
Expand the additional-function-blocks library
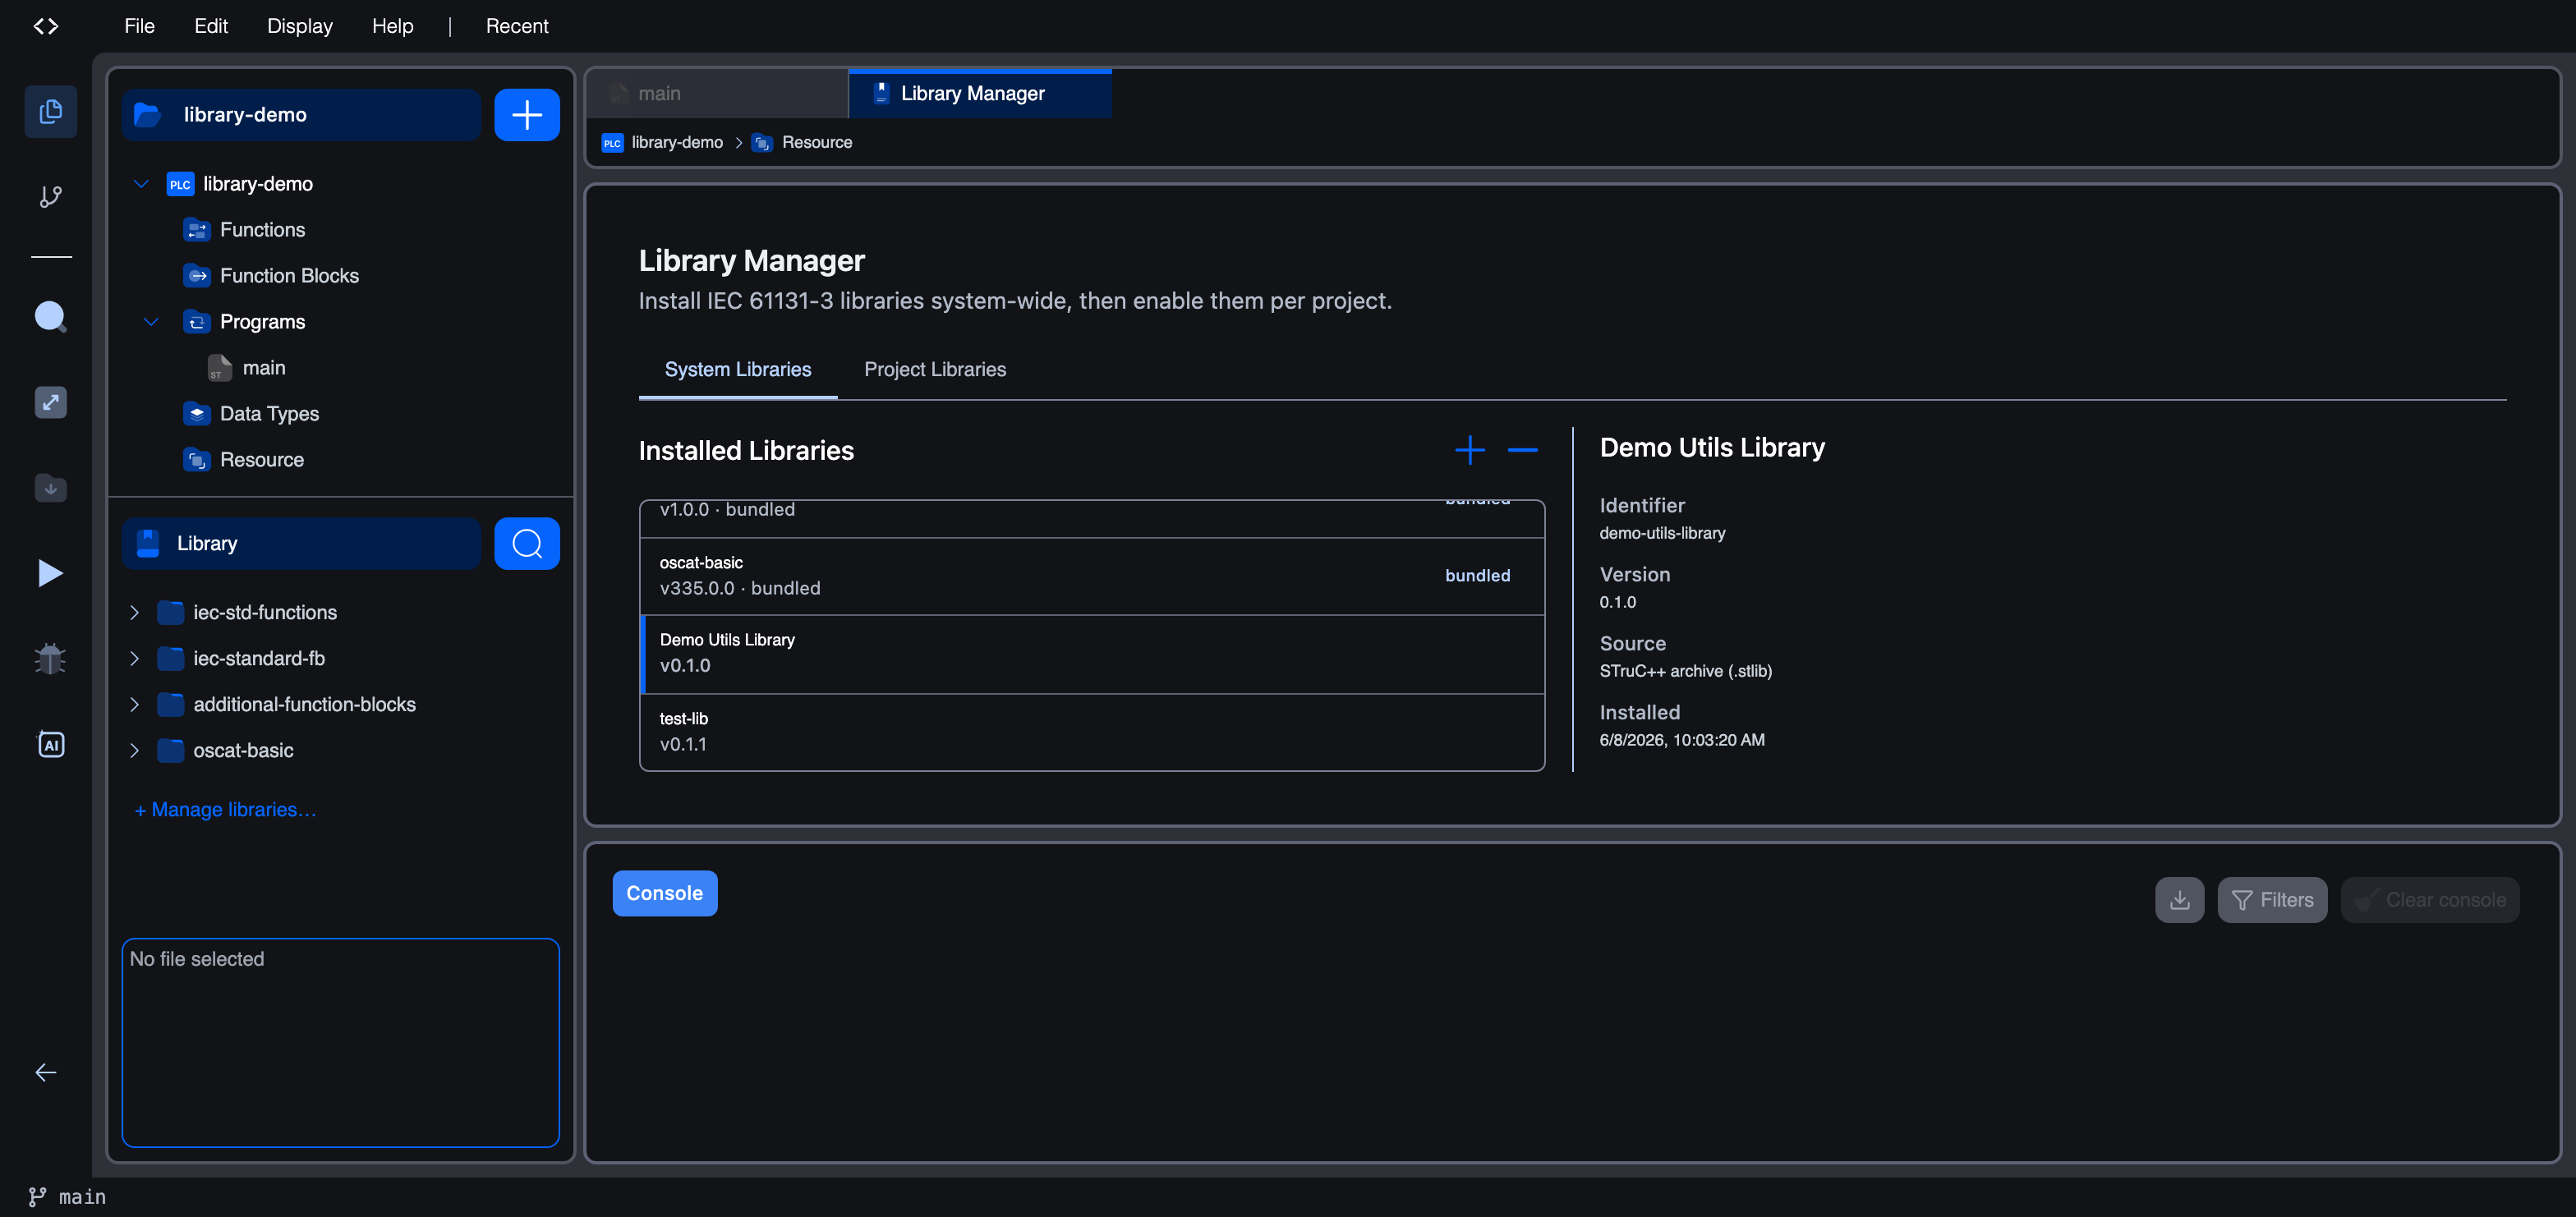tap(134, 704)
